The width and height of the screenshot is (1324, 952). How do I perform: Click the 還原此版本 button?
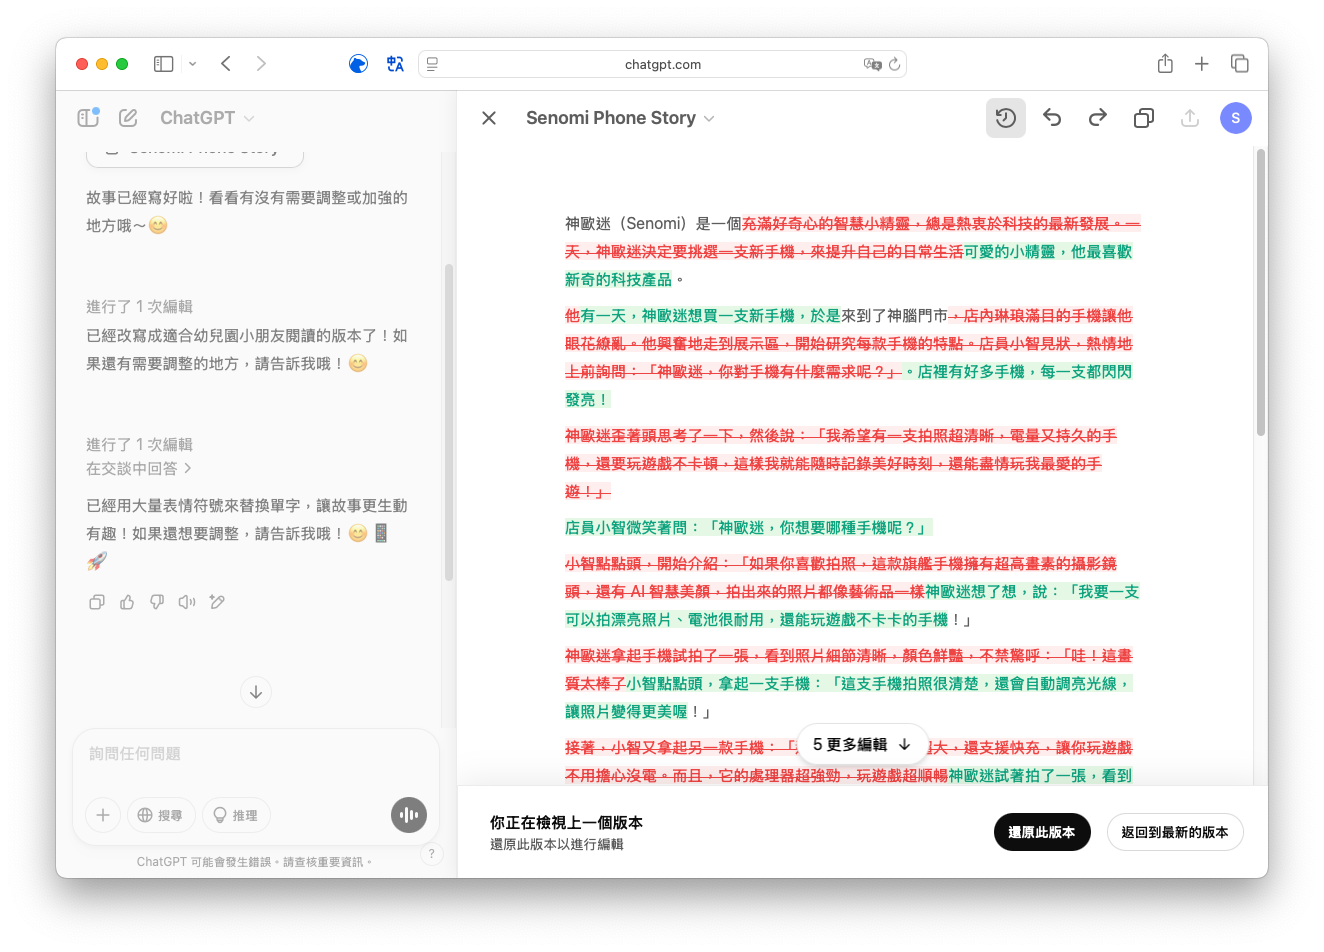pyautogui.click(x=1041, y=832)
